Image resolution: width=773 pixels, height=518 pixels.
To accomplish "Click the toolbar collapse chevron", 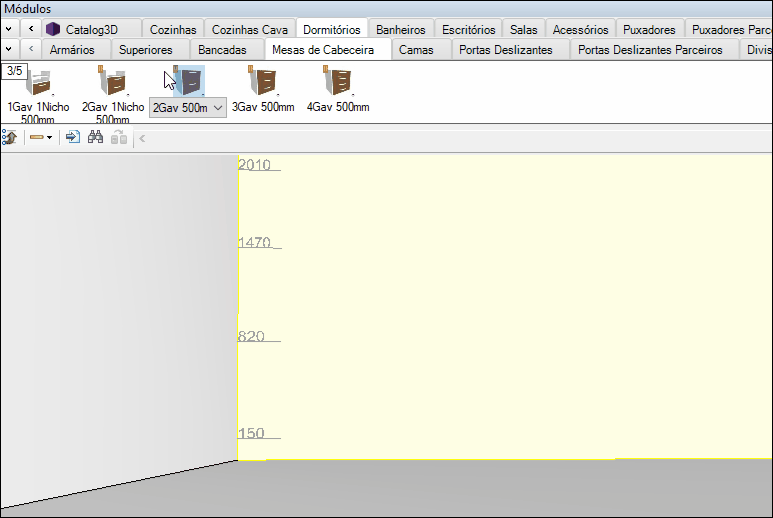I will [x=142, y=138].
